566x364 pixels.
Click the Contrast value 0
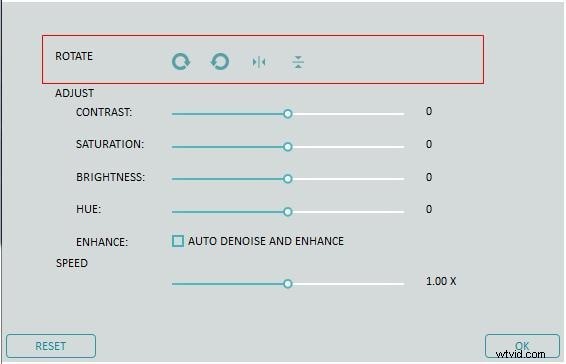click(x=428, y=111)
